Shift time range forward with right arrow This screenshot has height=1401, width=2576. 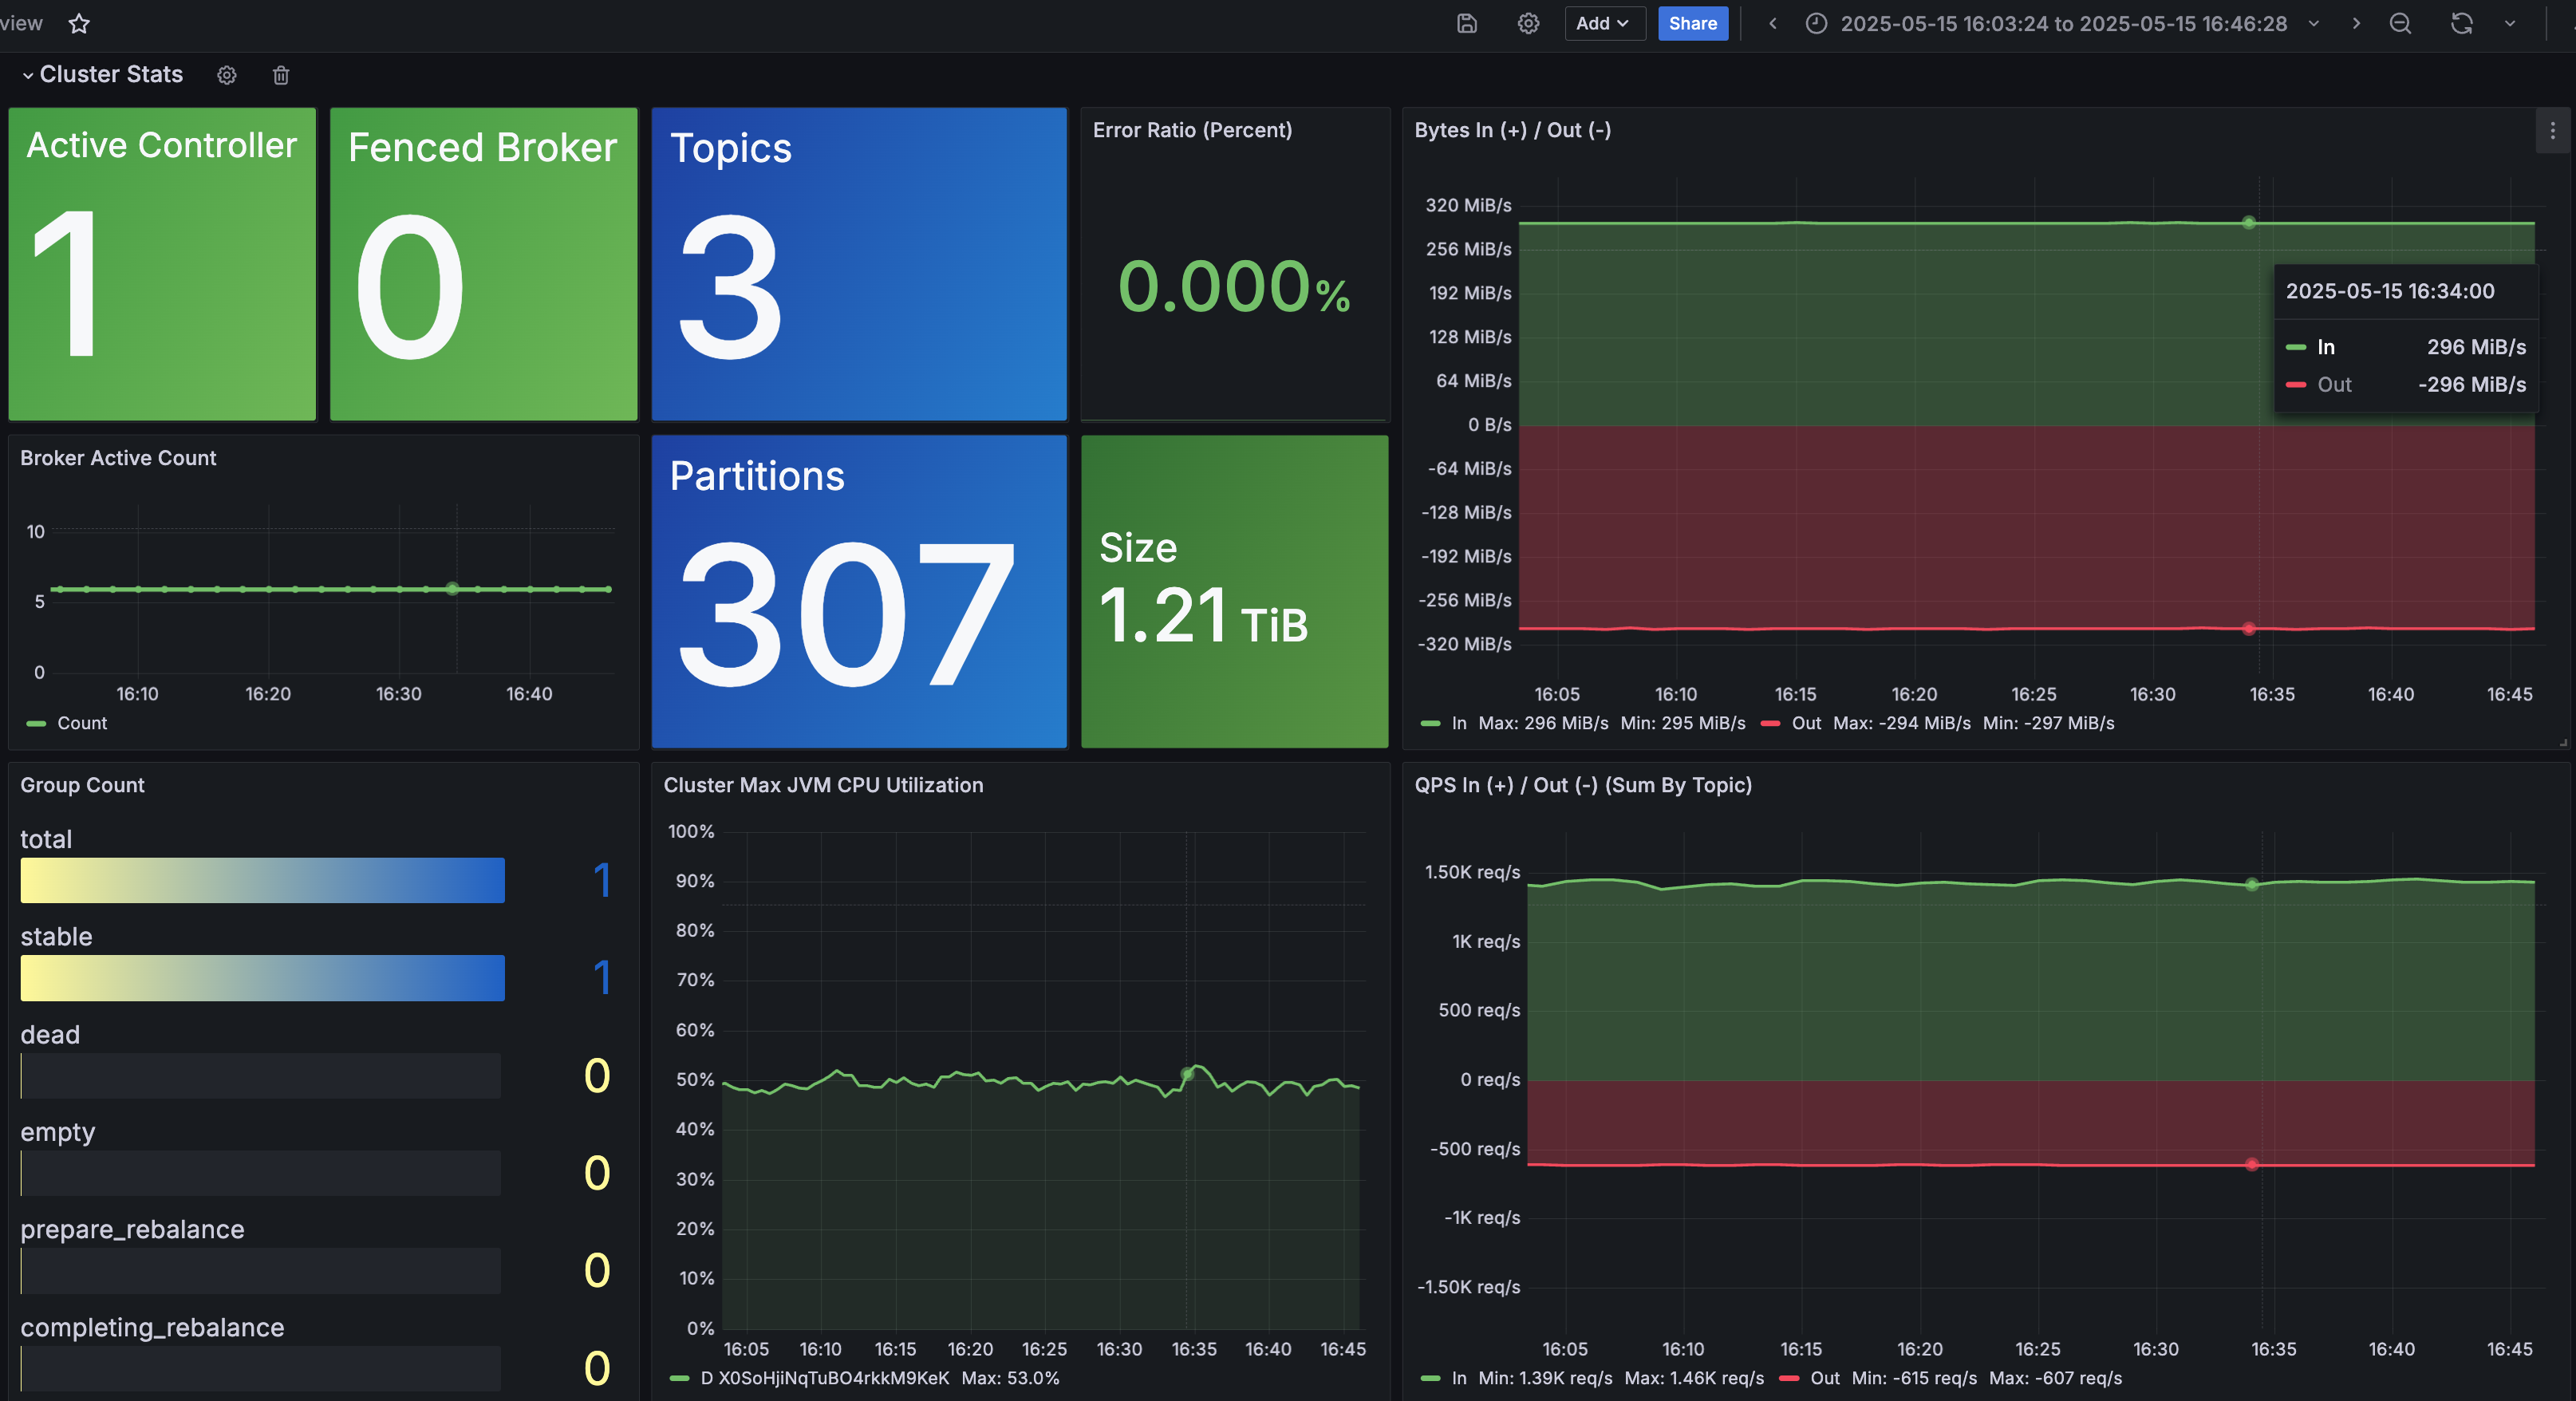click(2356, 23)
